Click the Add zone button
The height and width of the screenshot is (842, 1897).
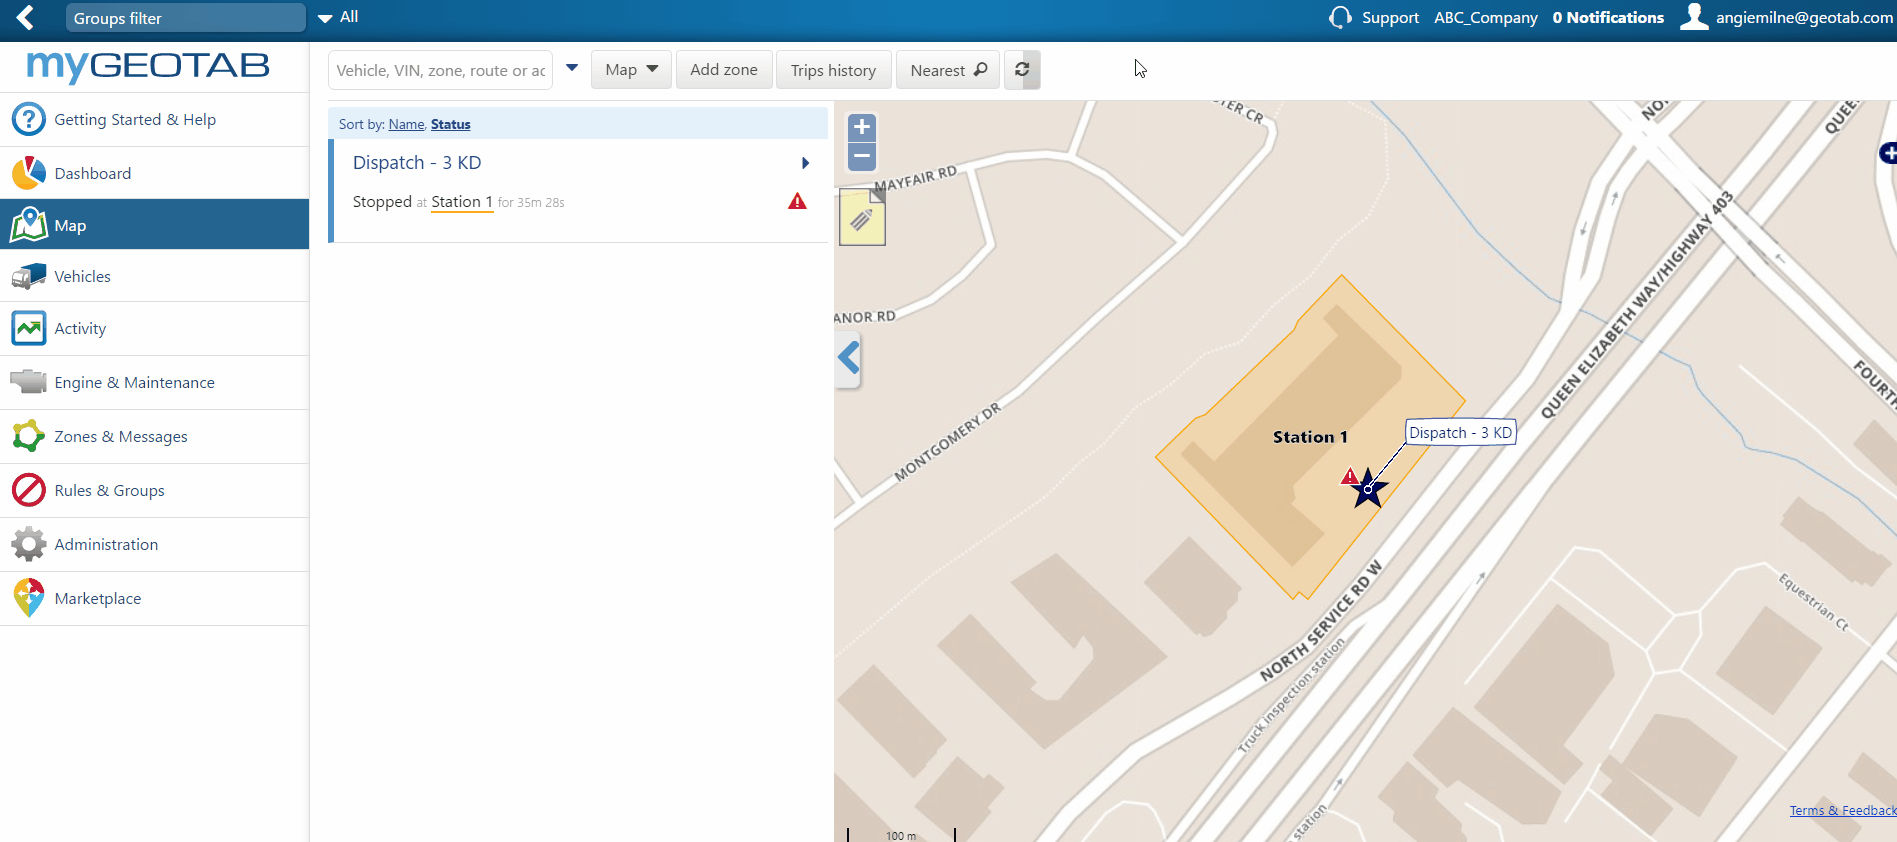[724, 70]
